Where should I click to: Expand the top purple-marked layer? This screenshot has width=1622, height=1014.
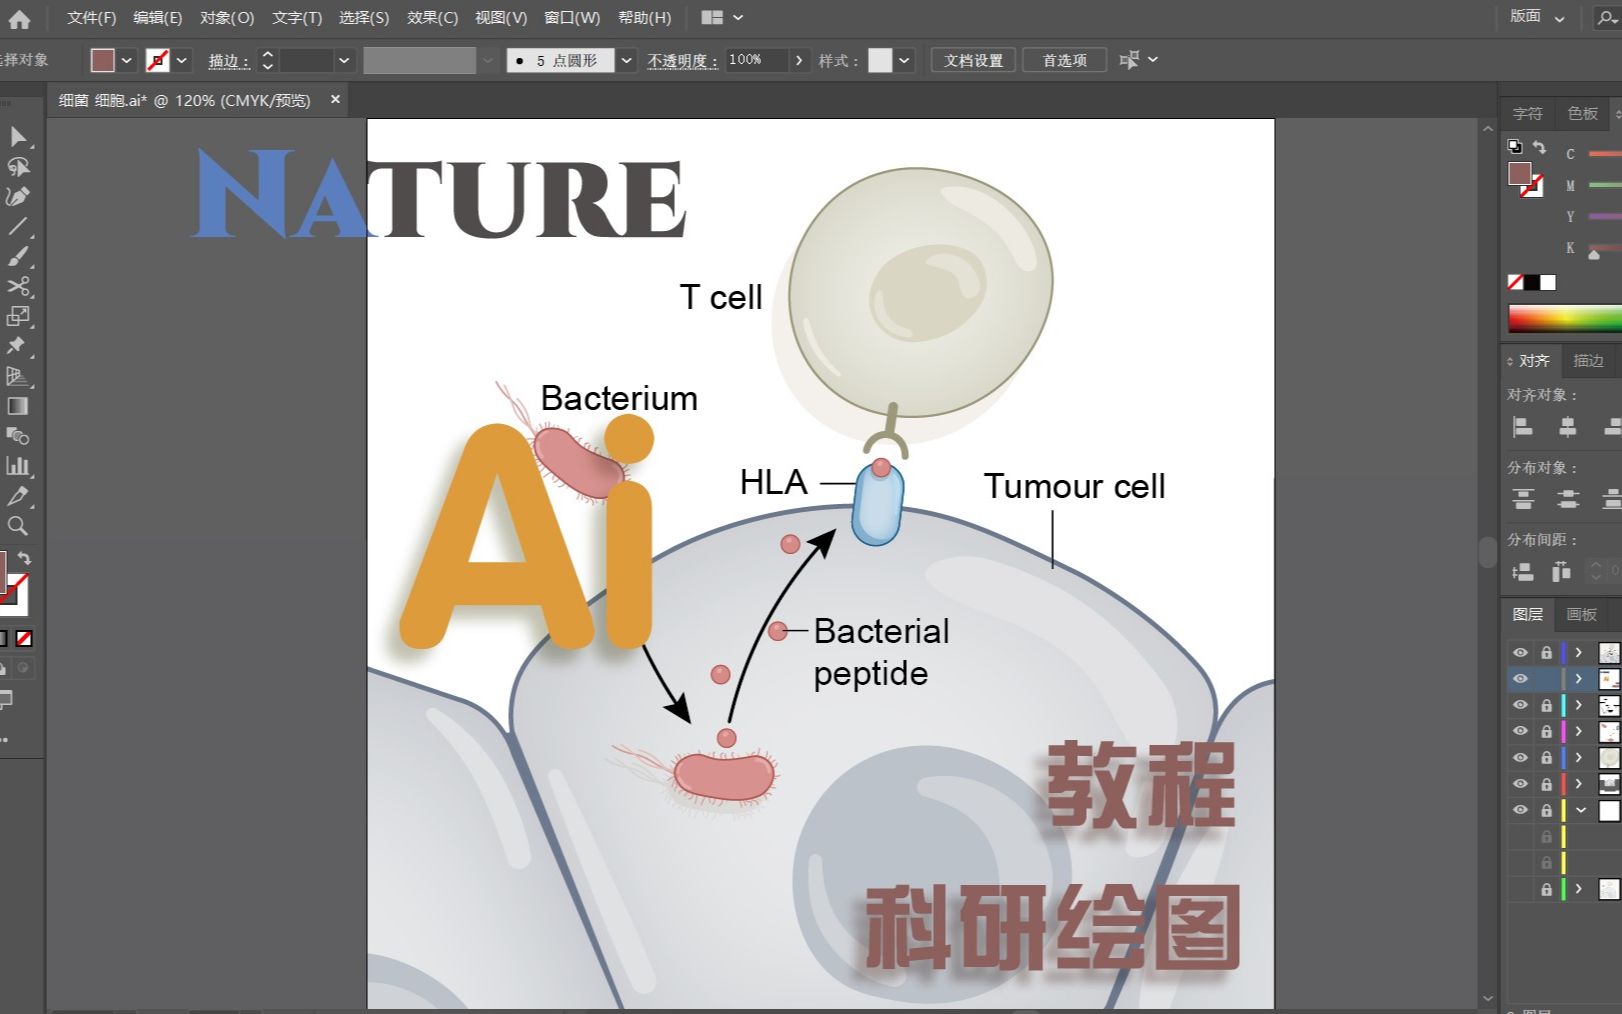point(1579,653)
